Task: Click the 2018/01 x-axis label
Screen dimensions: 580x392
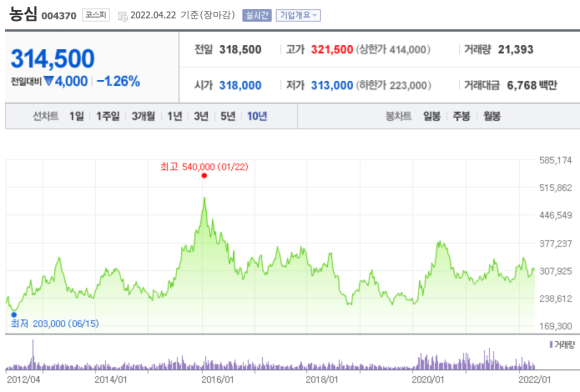Action: click(x=322, y=380)
